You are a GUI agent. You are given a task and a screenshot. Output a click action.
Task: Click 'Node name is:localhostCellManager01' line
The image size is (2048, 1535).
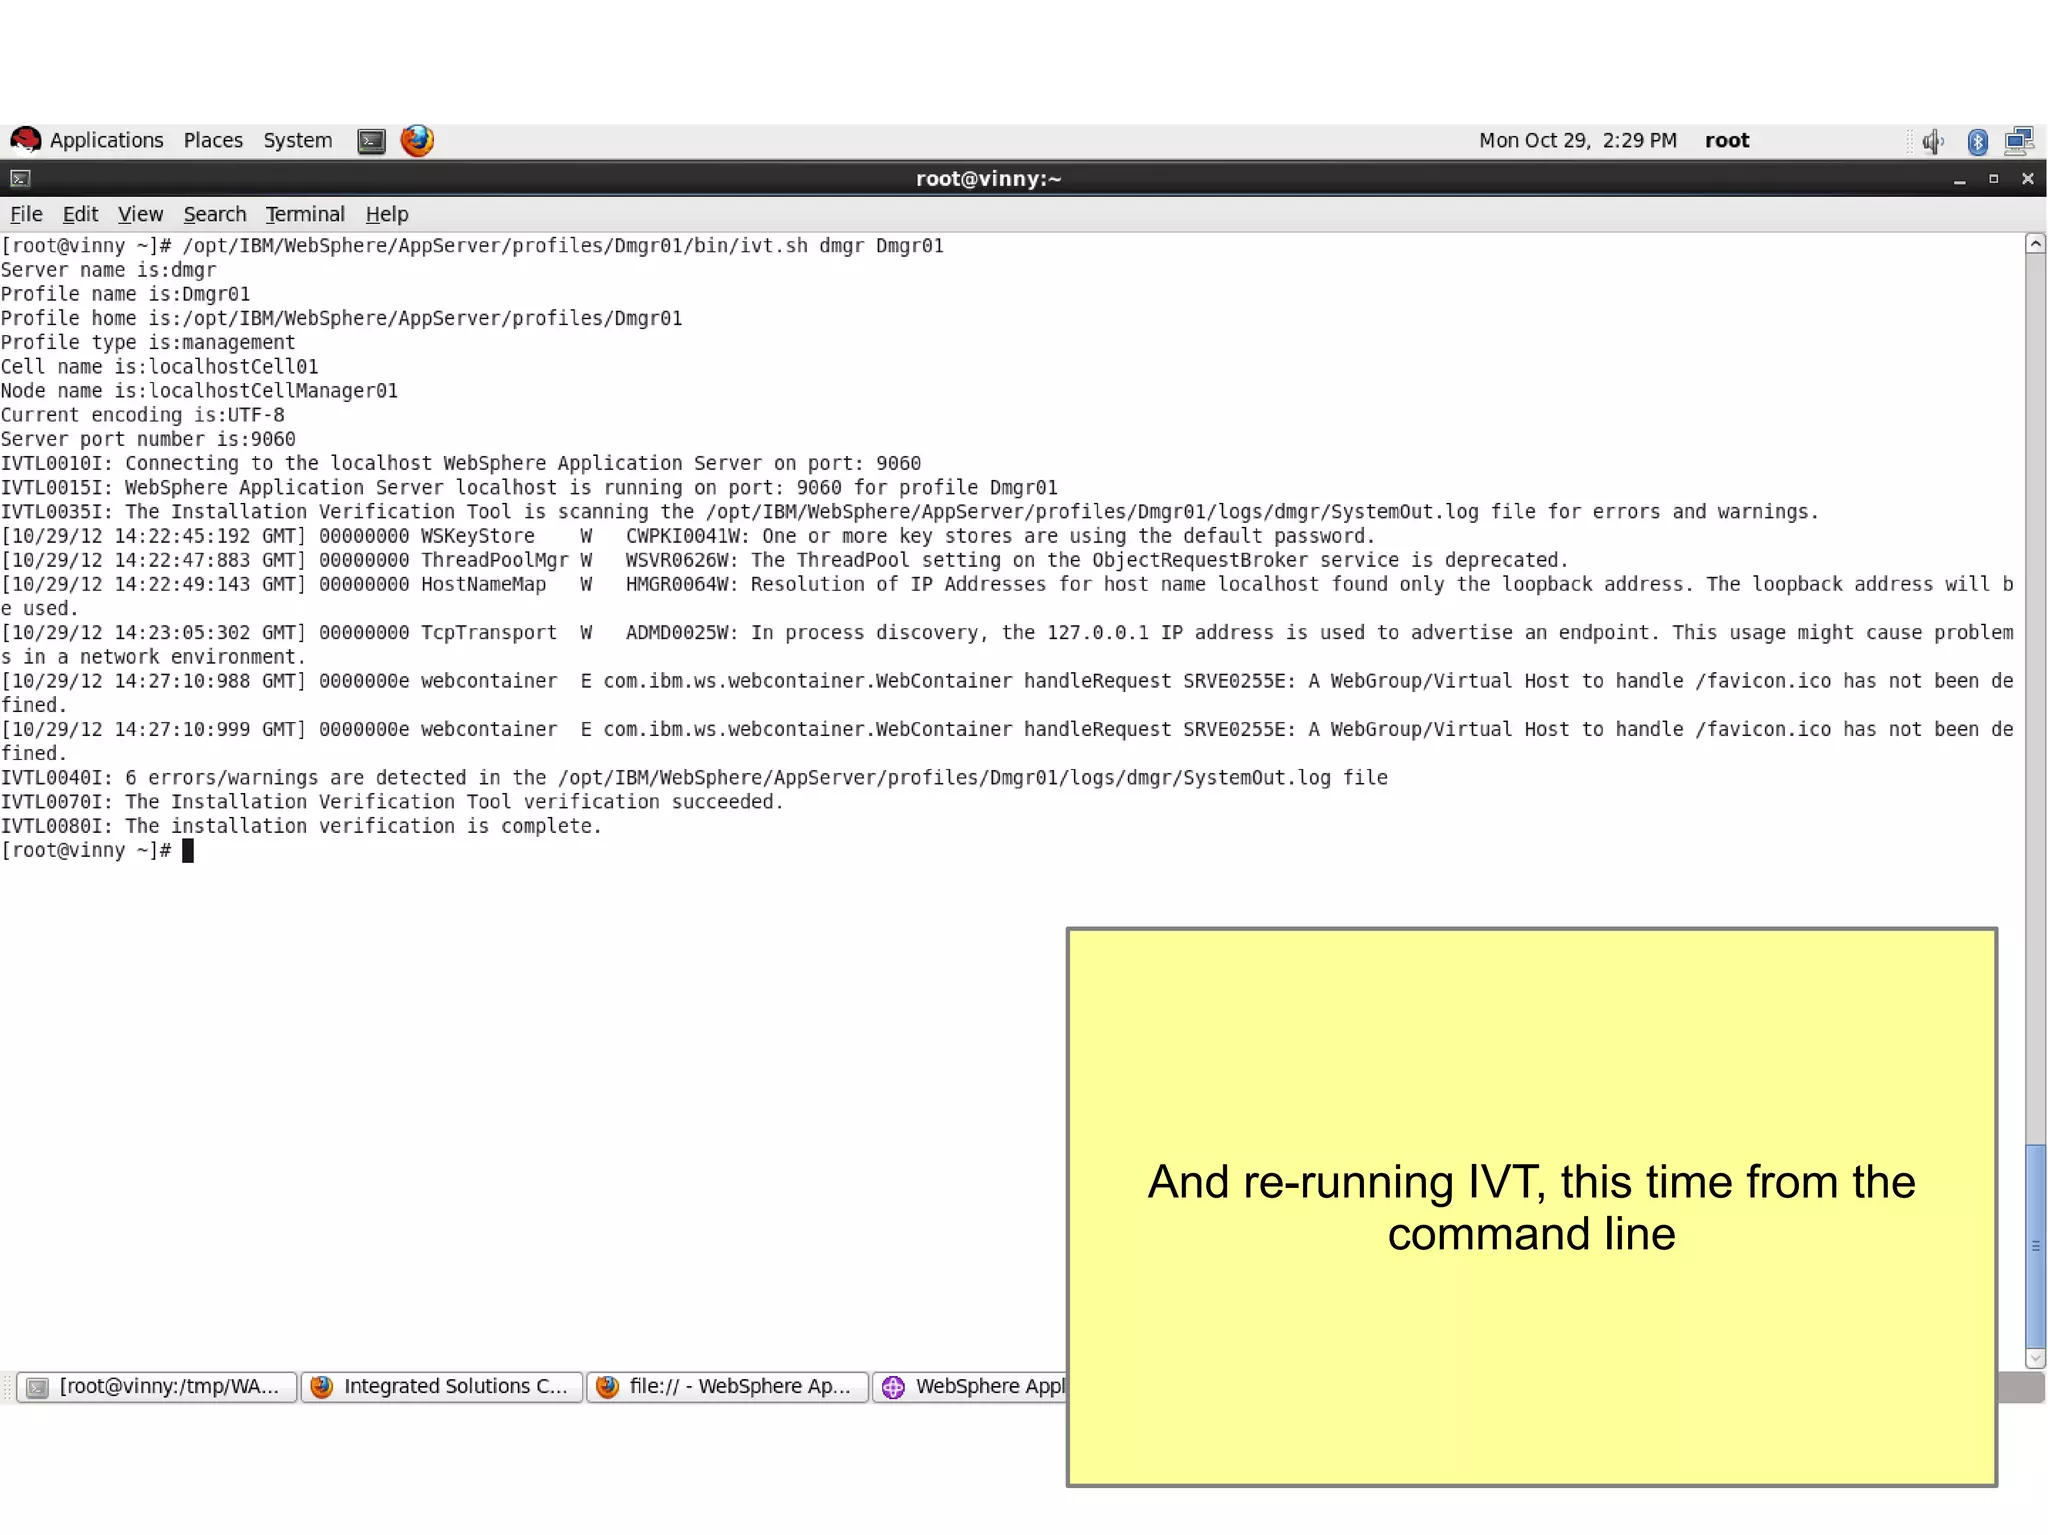click(199, 391)
